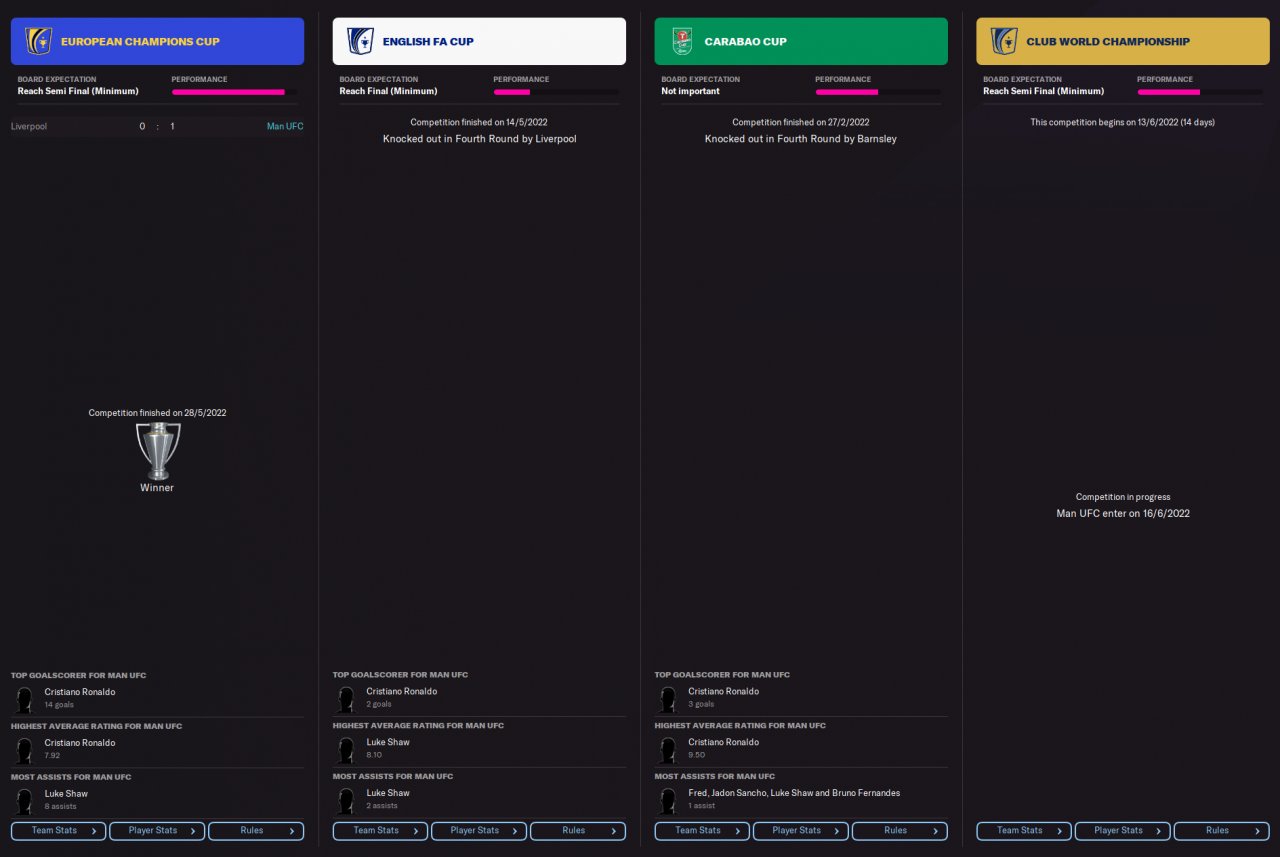Image resolution: width=1280 pixels, height=857 pixels.
Task: Click Cristiano Ronaldo name with 9.50 rating
Action: (x=724, y=743)
